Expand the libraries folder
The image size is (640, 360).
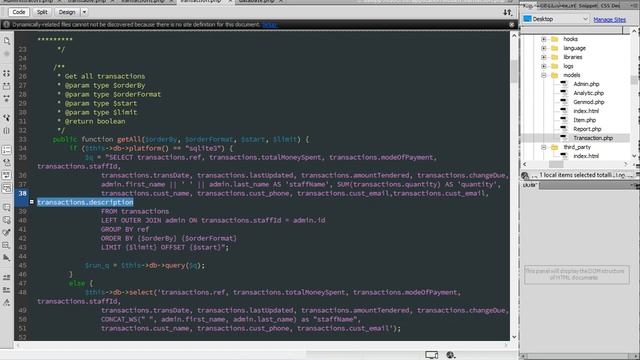544,57
